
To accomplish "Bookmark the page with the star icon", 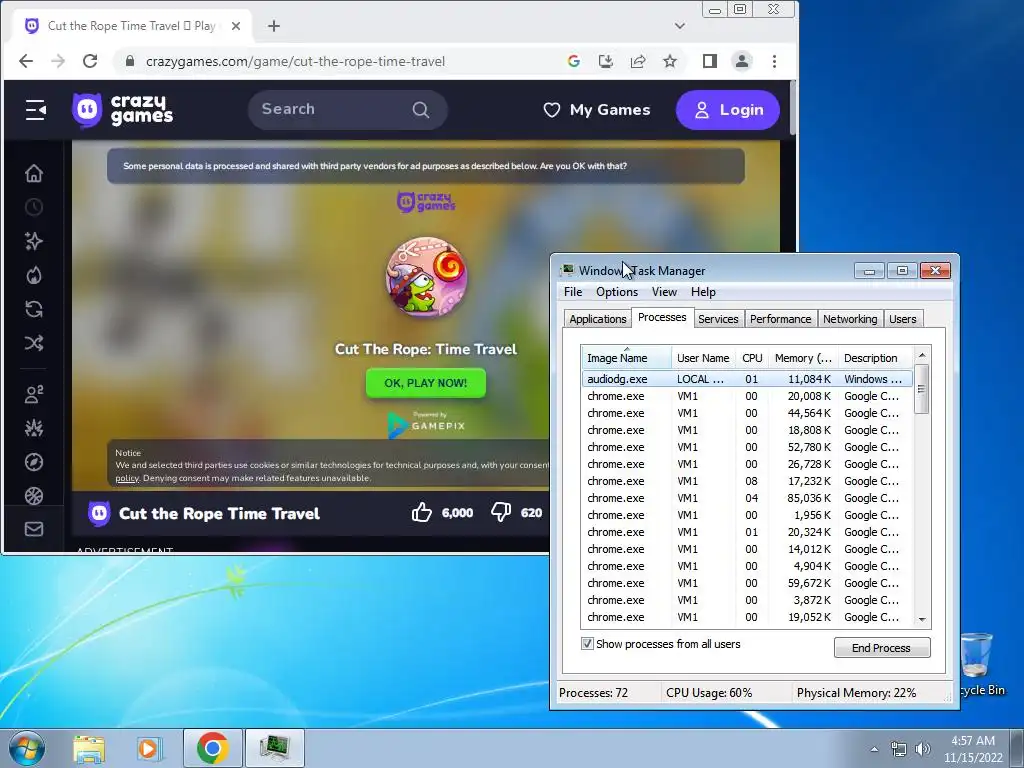I will coord(670,61).
